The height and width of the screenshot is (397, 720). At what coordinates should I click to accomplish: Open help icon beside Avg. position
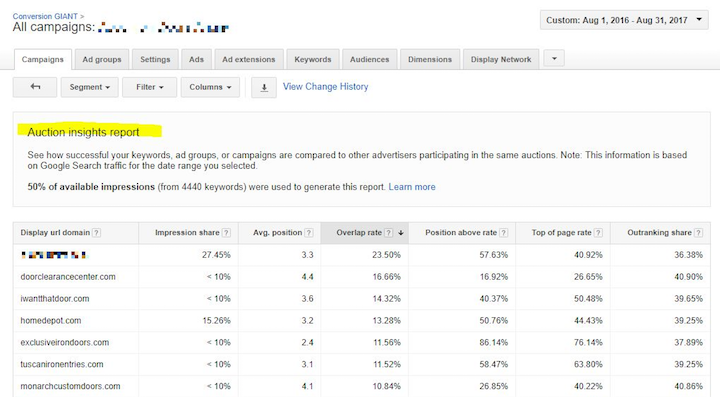pyautogui.click(x=309, y=233)
